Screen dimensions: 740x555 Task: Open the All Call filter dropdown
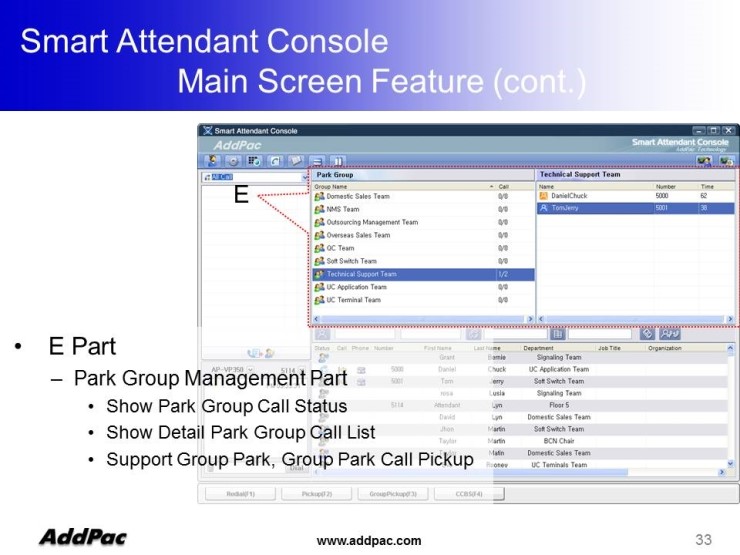click(x=305, y=177)
